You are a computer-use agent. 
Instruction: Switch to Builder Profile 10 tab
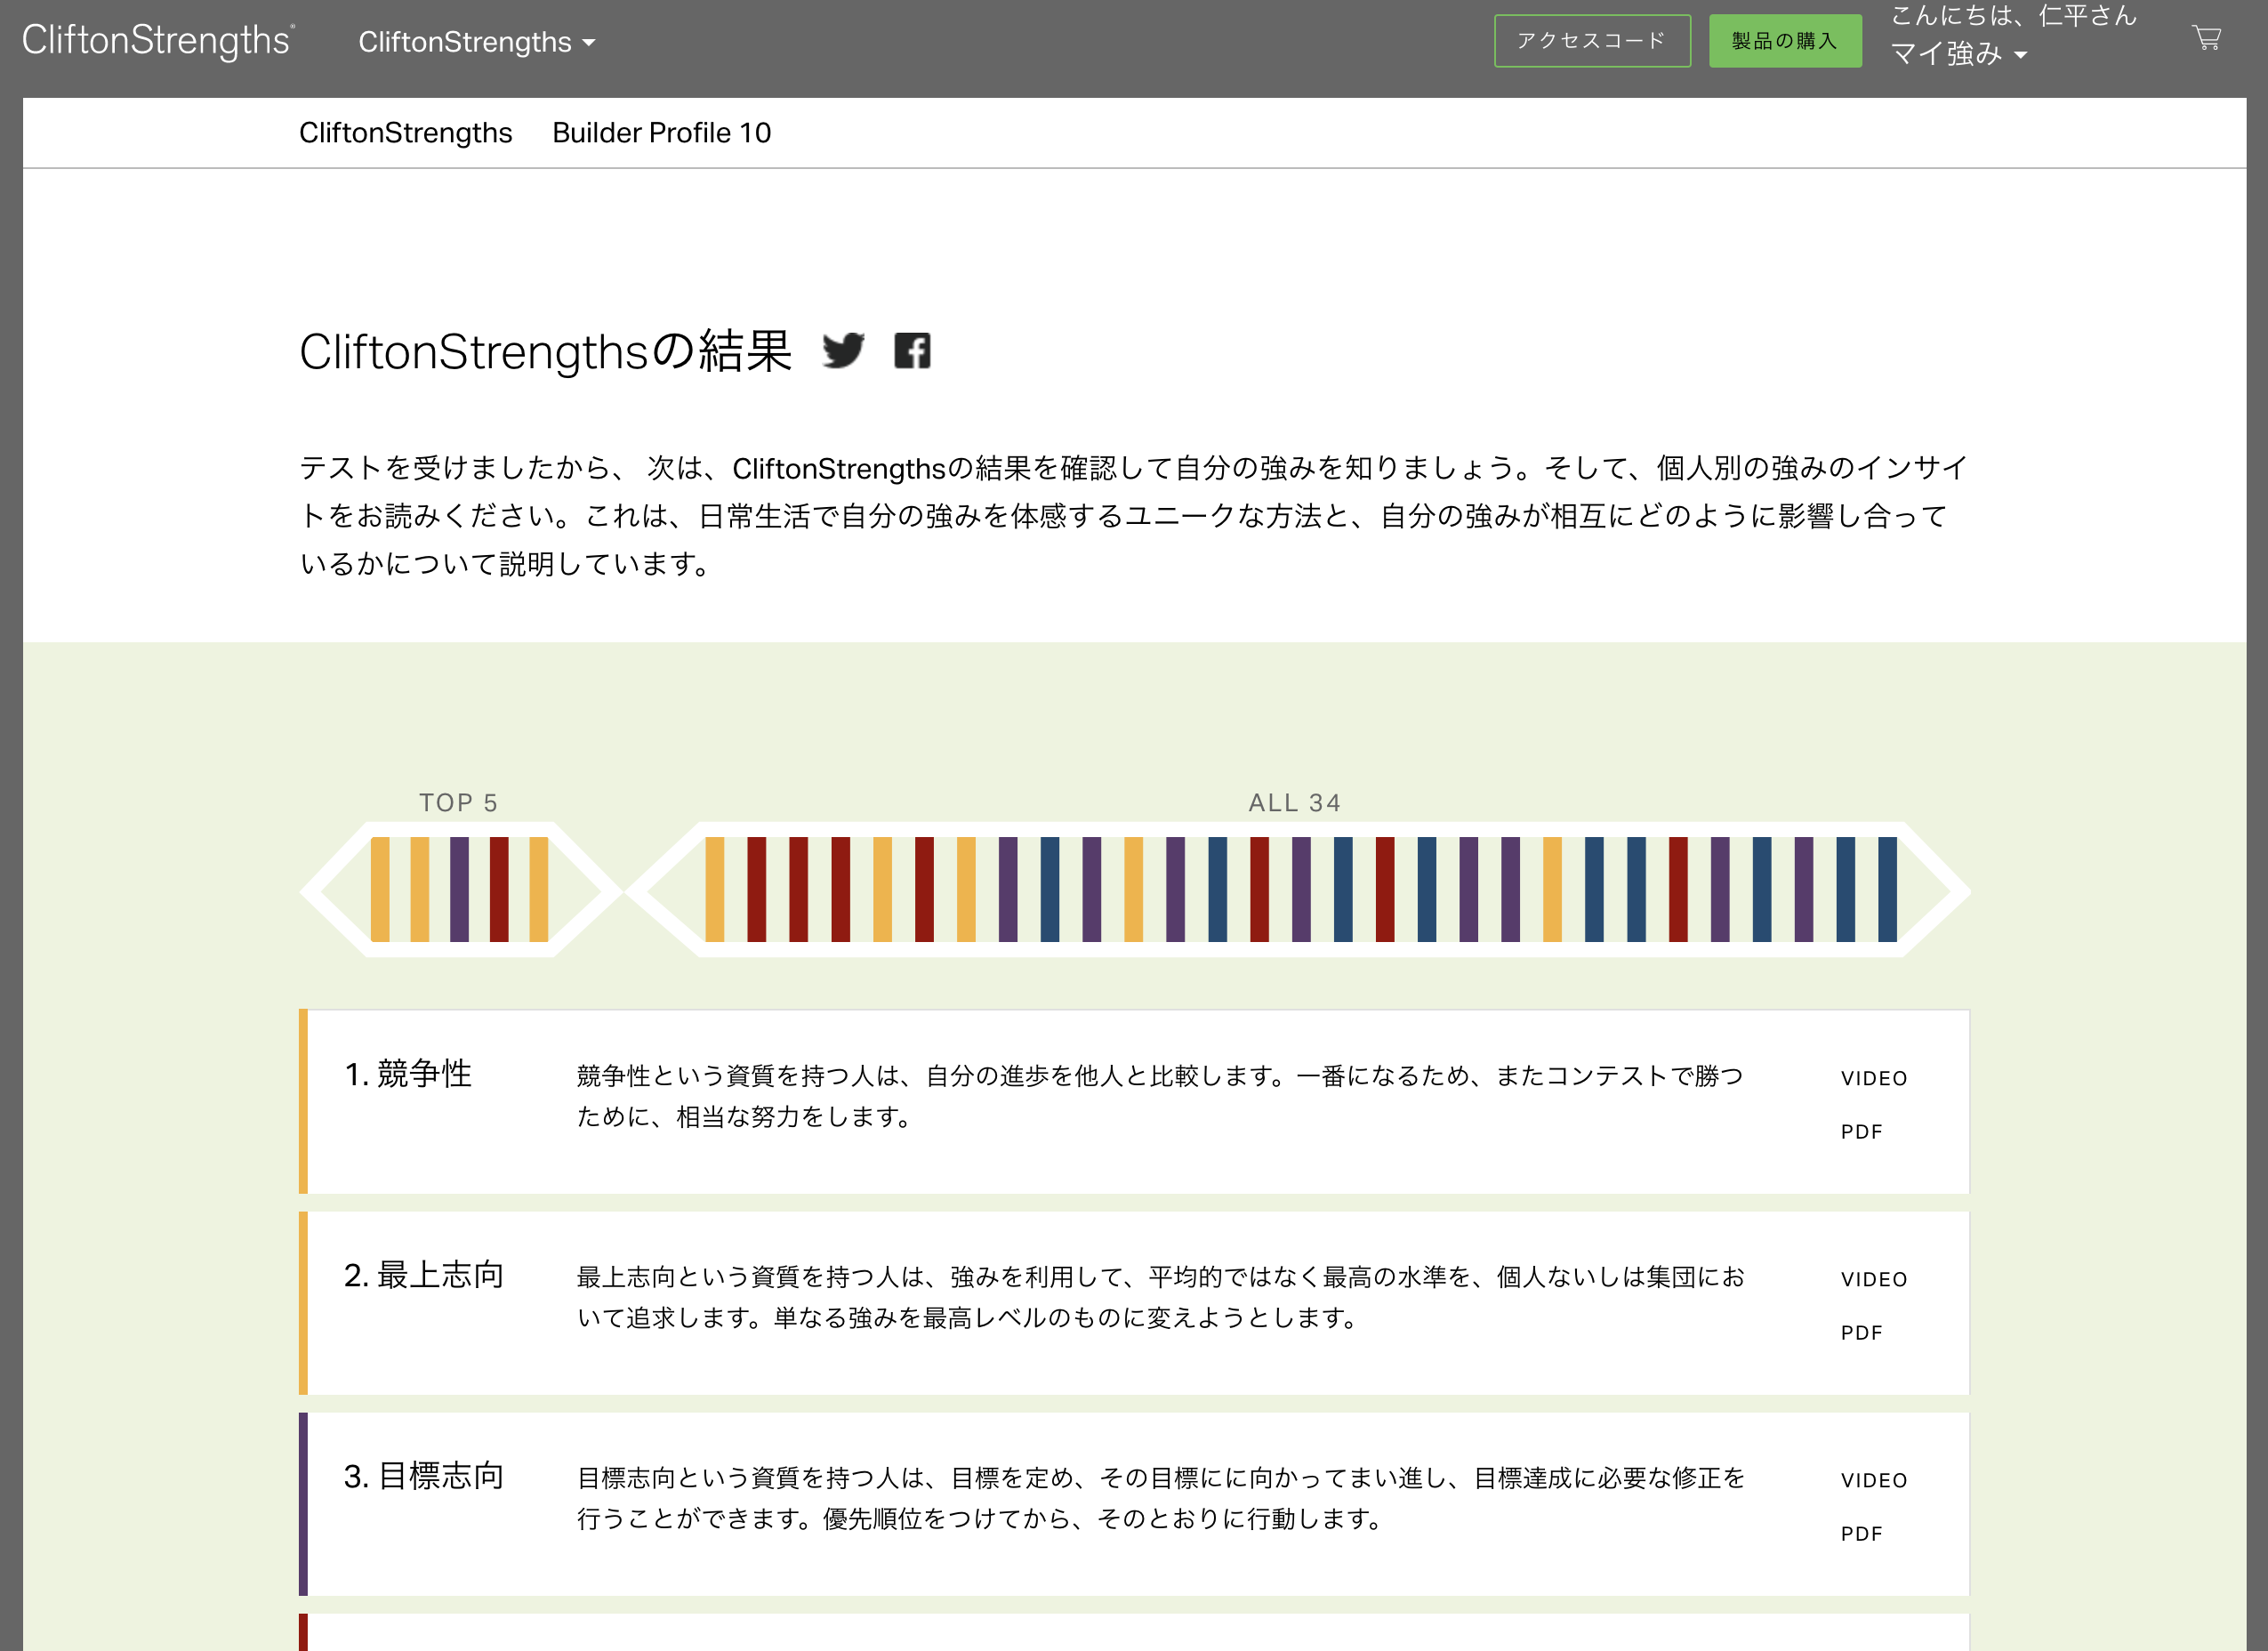(661, 133)
